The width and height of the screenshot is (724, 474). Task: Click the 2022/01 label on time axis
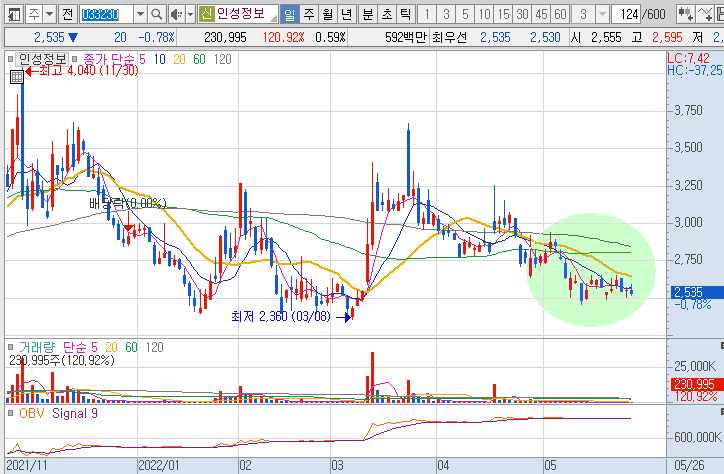coord(158,465)
